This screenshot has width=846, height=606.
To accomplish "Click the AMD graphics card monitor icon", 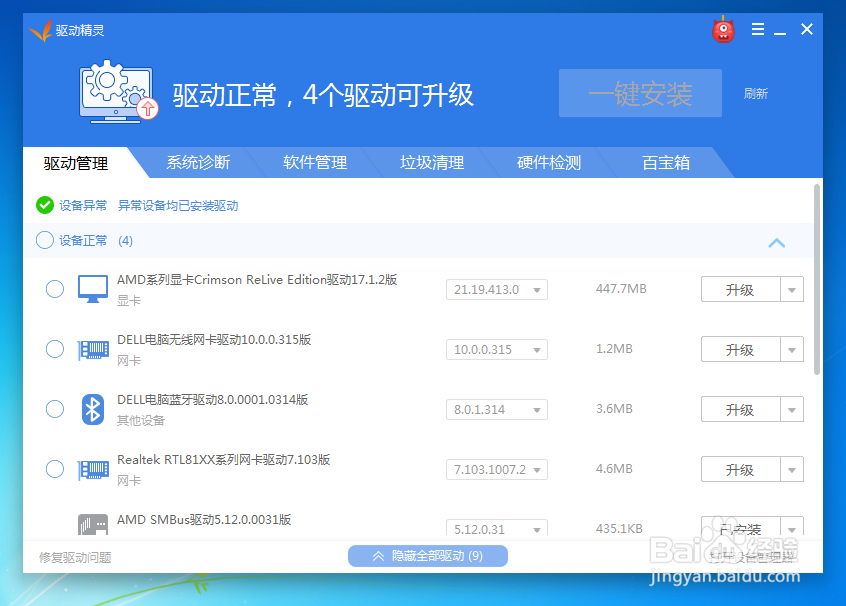I will (93, 289).
